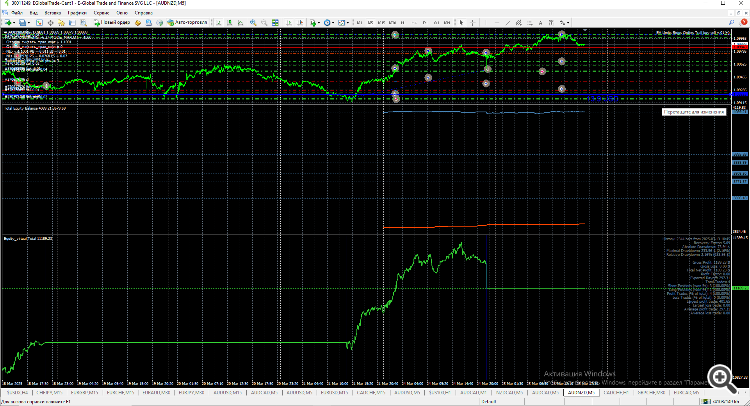Viewport: 750px width, 406px height.
Task: Open the Profiles toolbar icon
Action: (22, 22)
